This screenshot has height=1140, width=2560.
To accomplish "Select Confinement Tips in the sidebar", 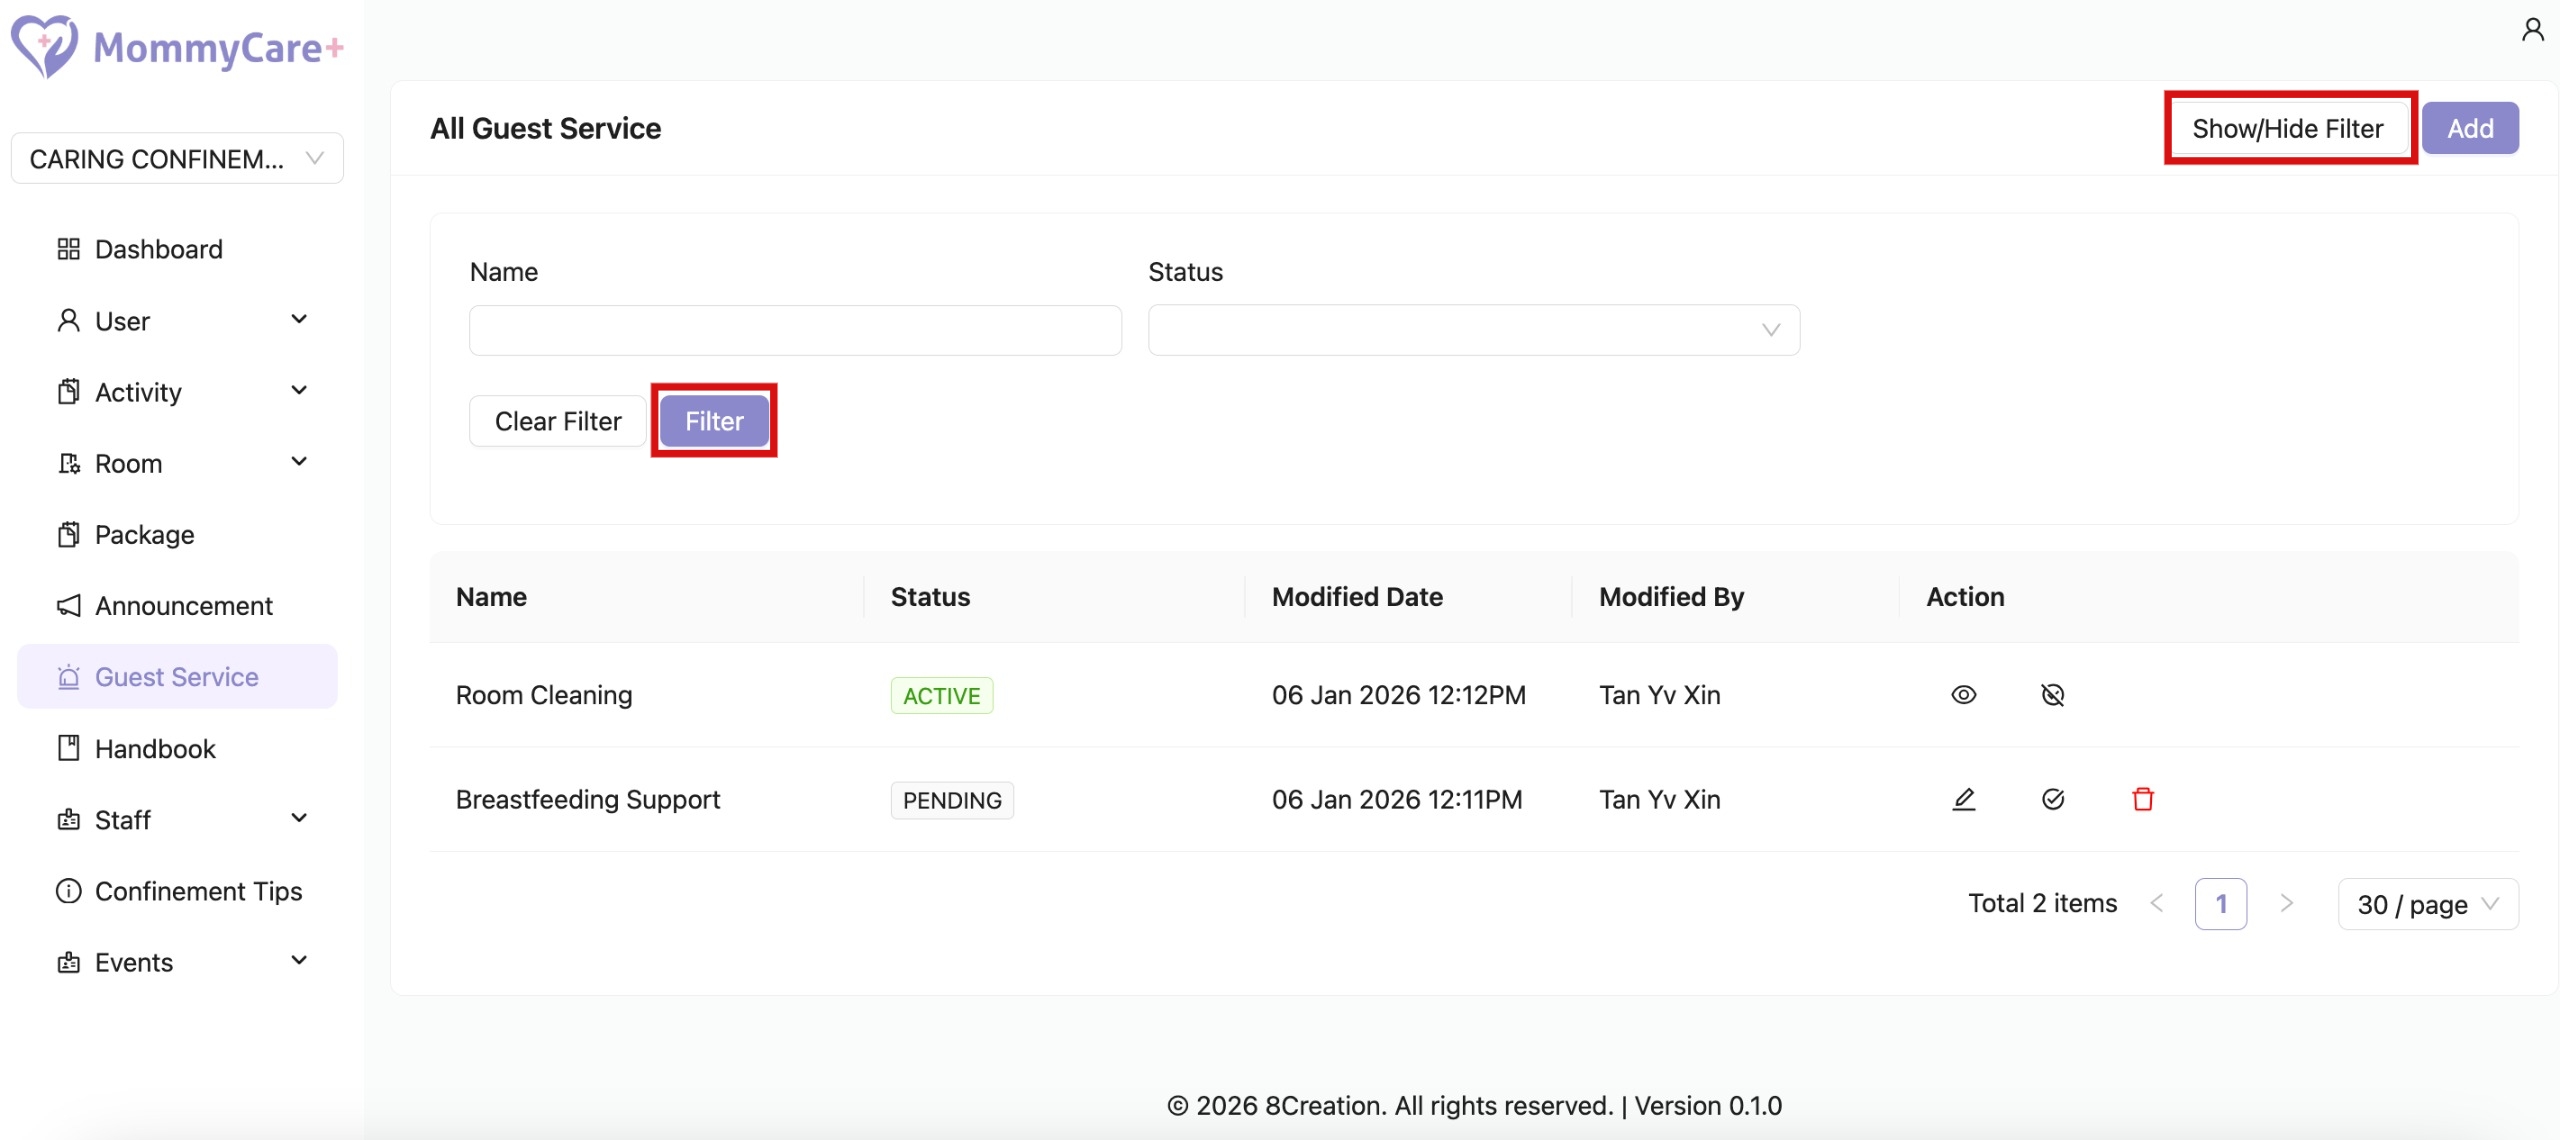I will tap(198, 891).
